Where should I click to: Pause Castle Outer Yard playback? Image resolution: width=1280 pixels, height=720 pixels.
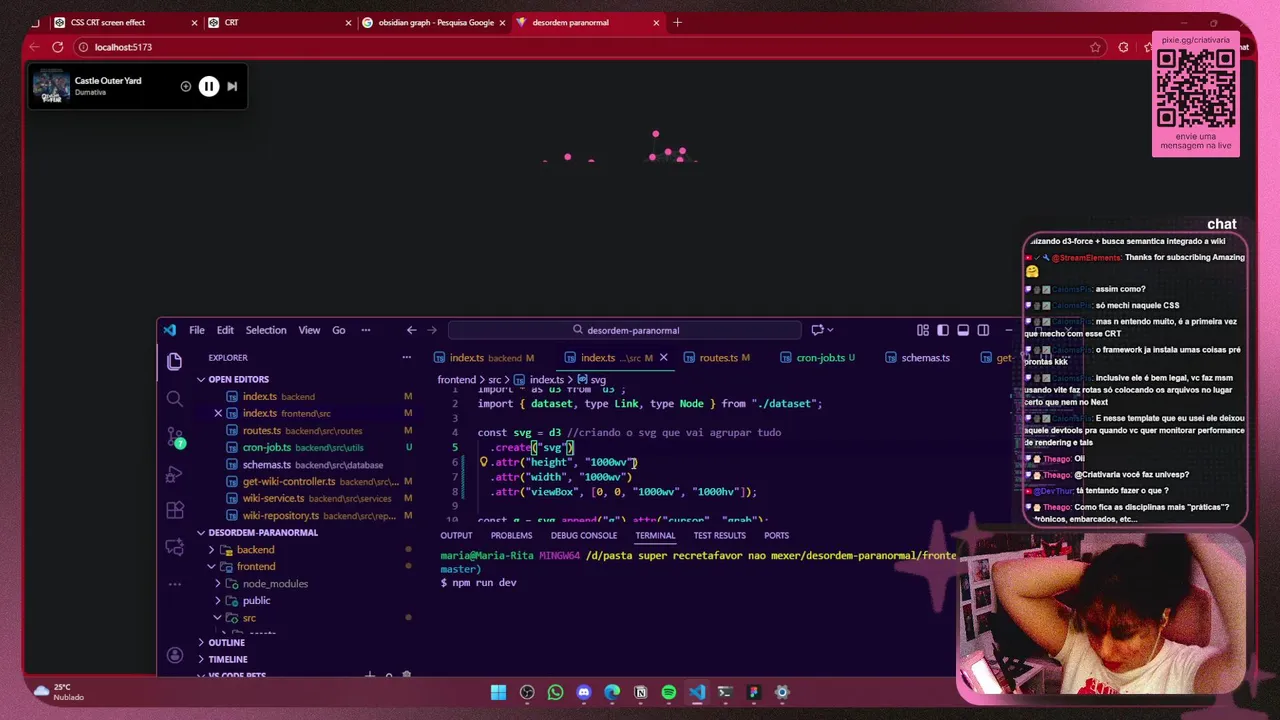tap(208, 86)
